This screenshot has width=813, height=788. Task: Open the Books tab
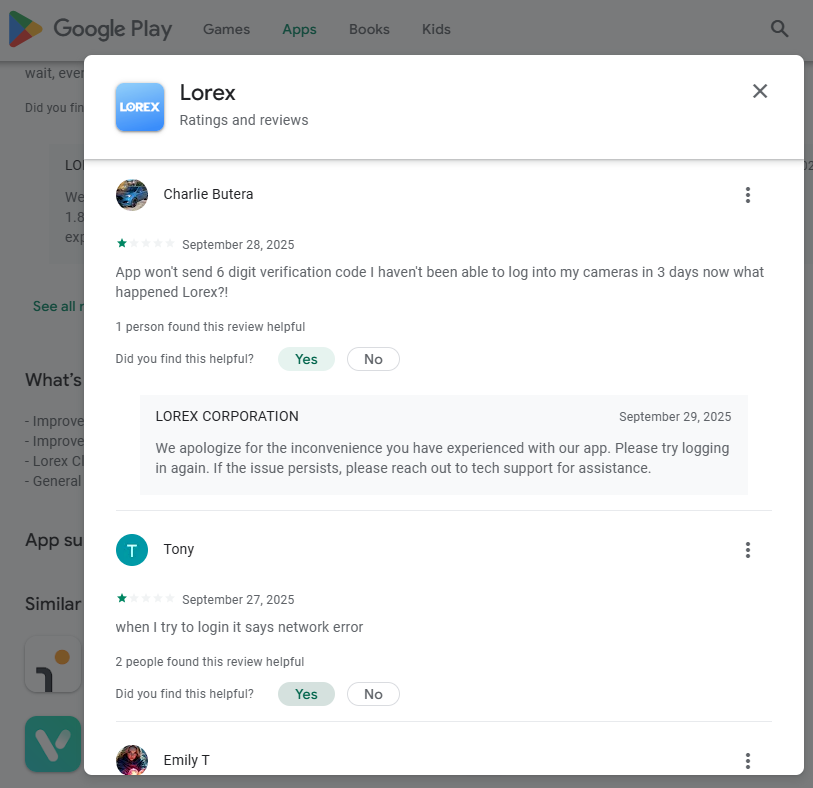pyautogui.click(x=369, y=29)
